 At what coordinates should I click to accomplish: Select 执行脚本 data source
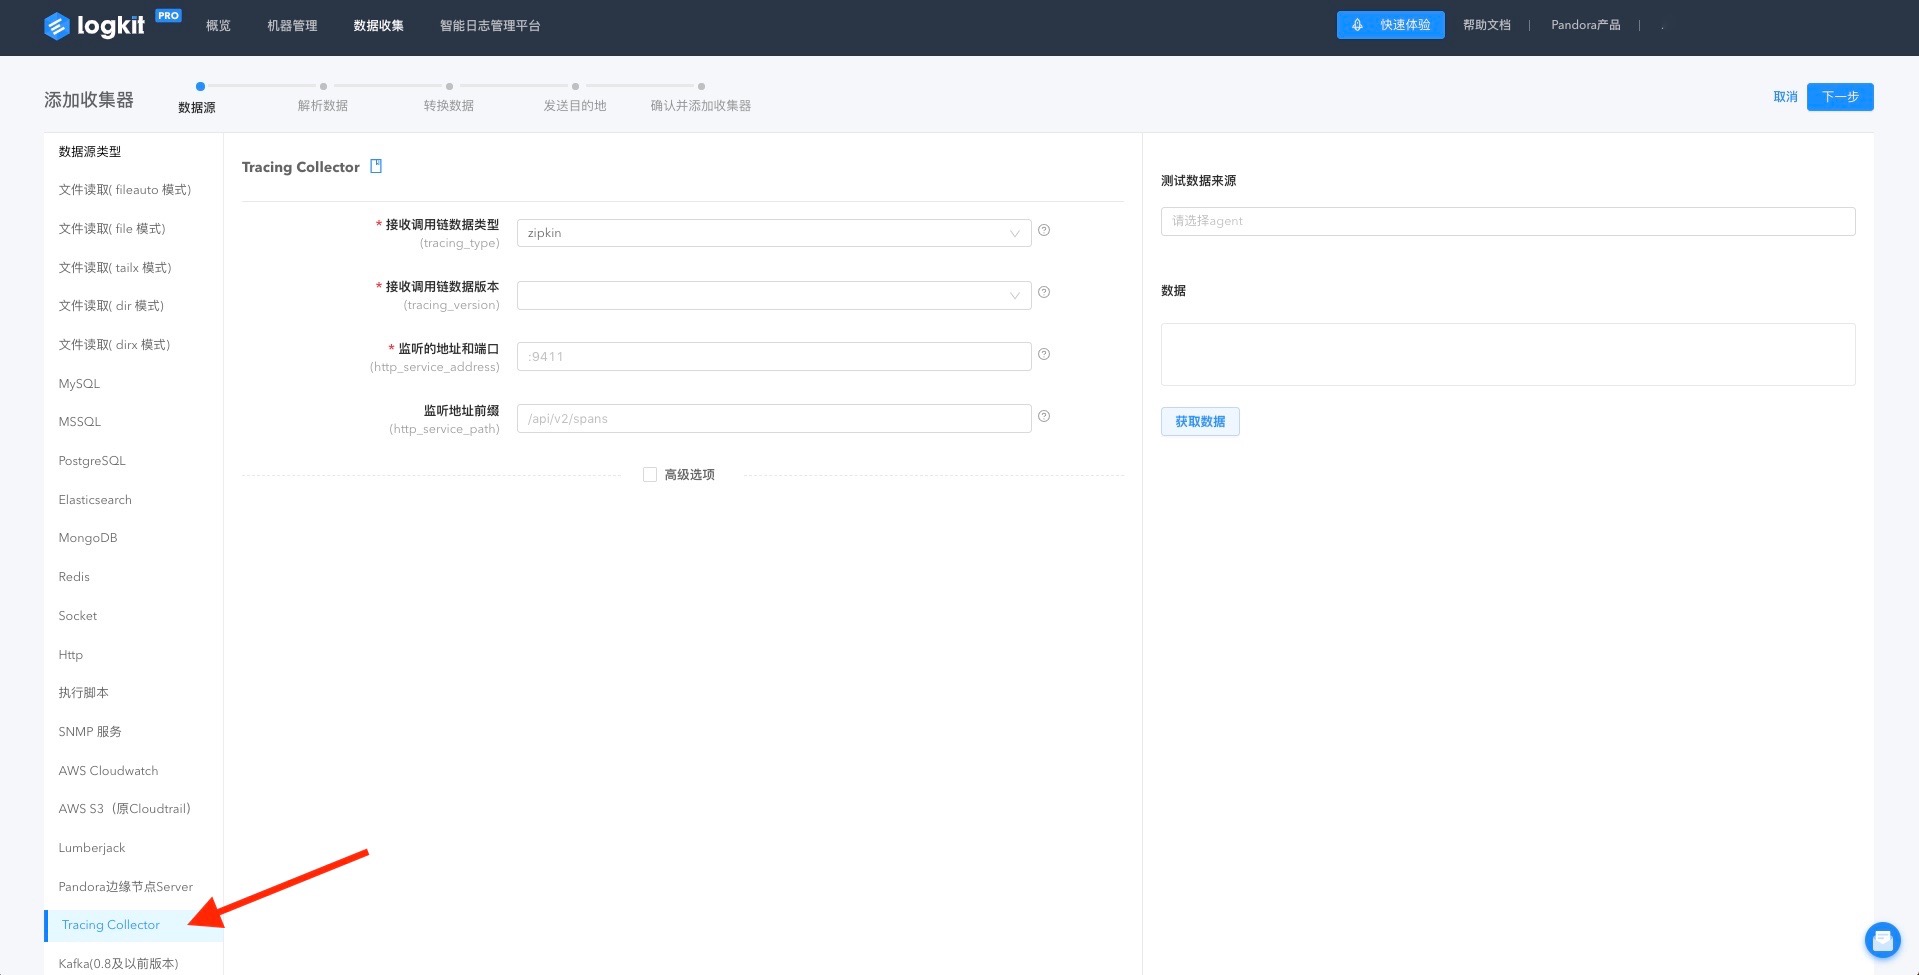click(x=84, y=693)
